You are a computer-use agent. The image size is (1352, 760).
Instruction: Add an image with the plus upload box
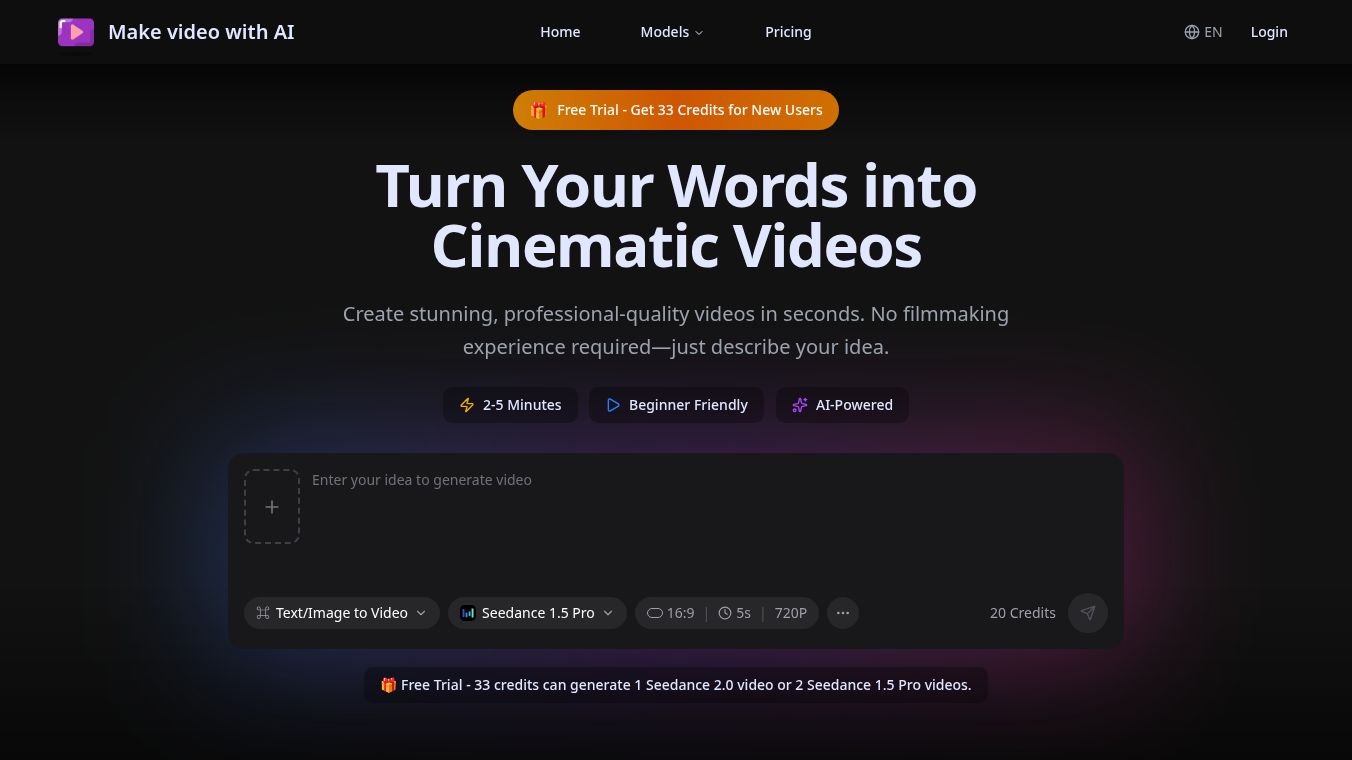272,507
